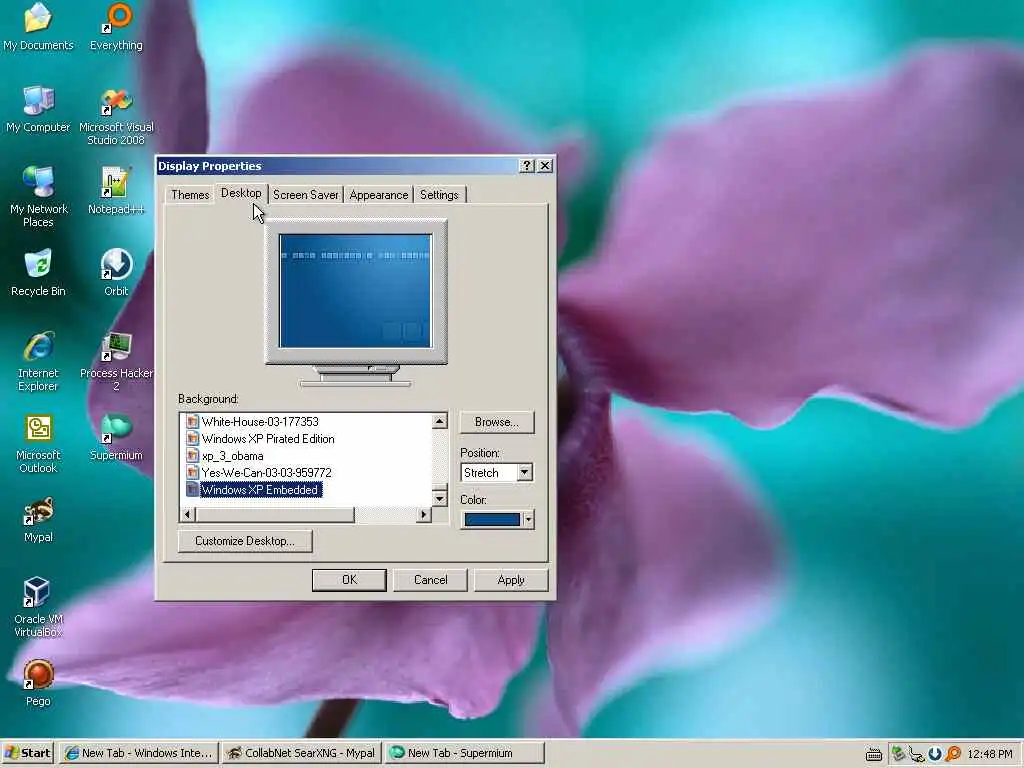Select Windows XP Pirated Edition background

[x=268, y=439]
